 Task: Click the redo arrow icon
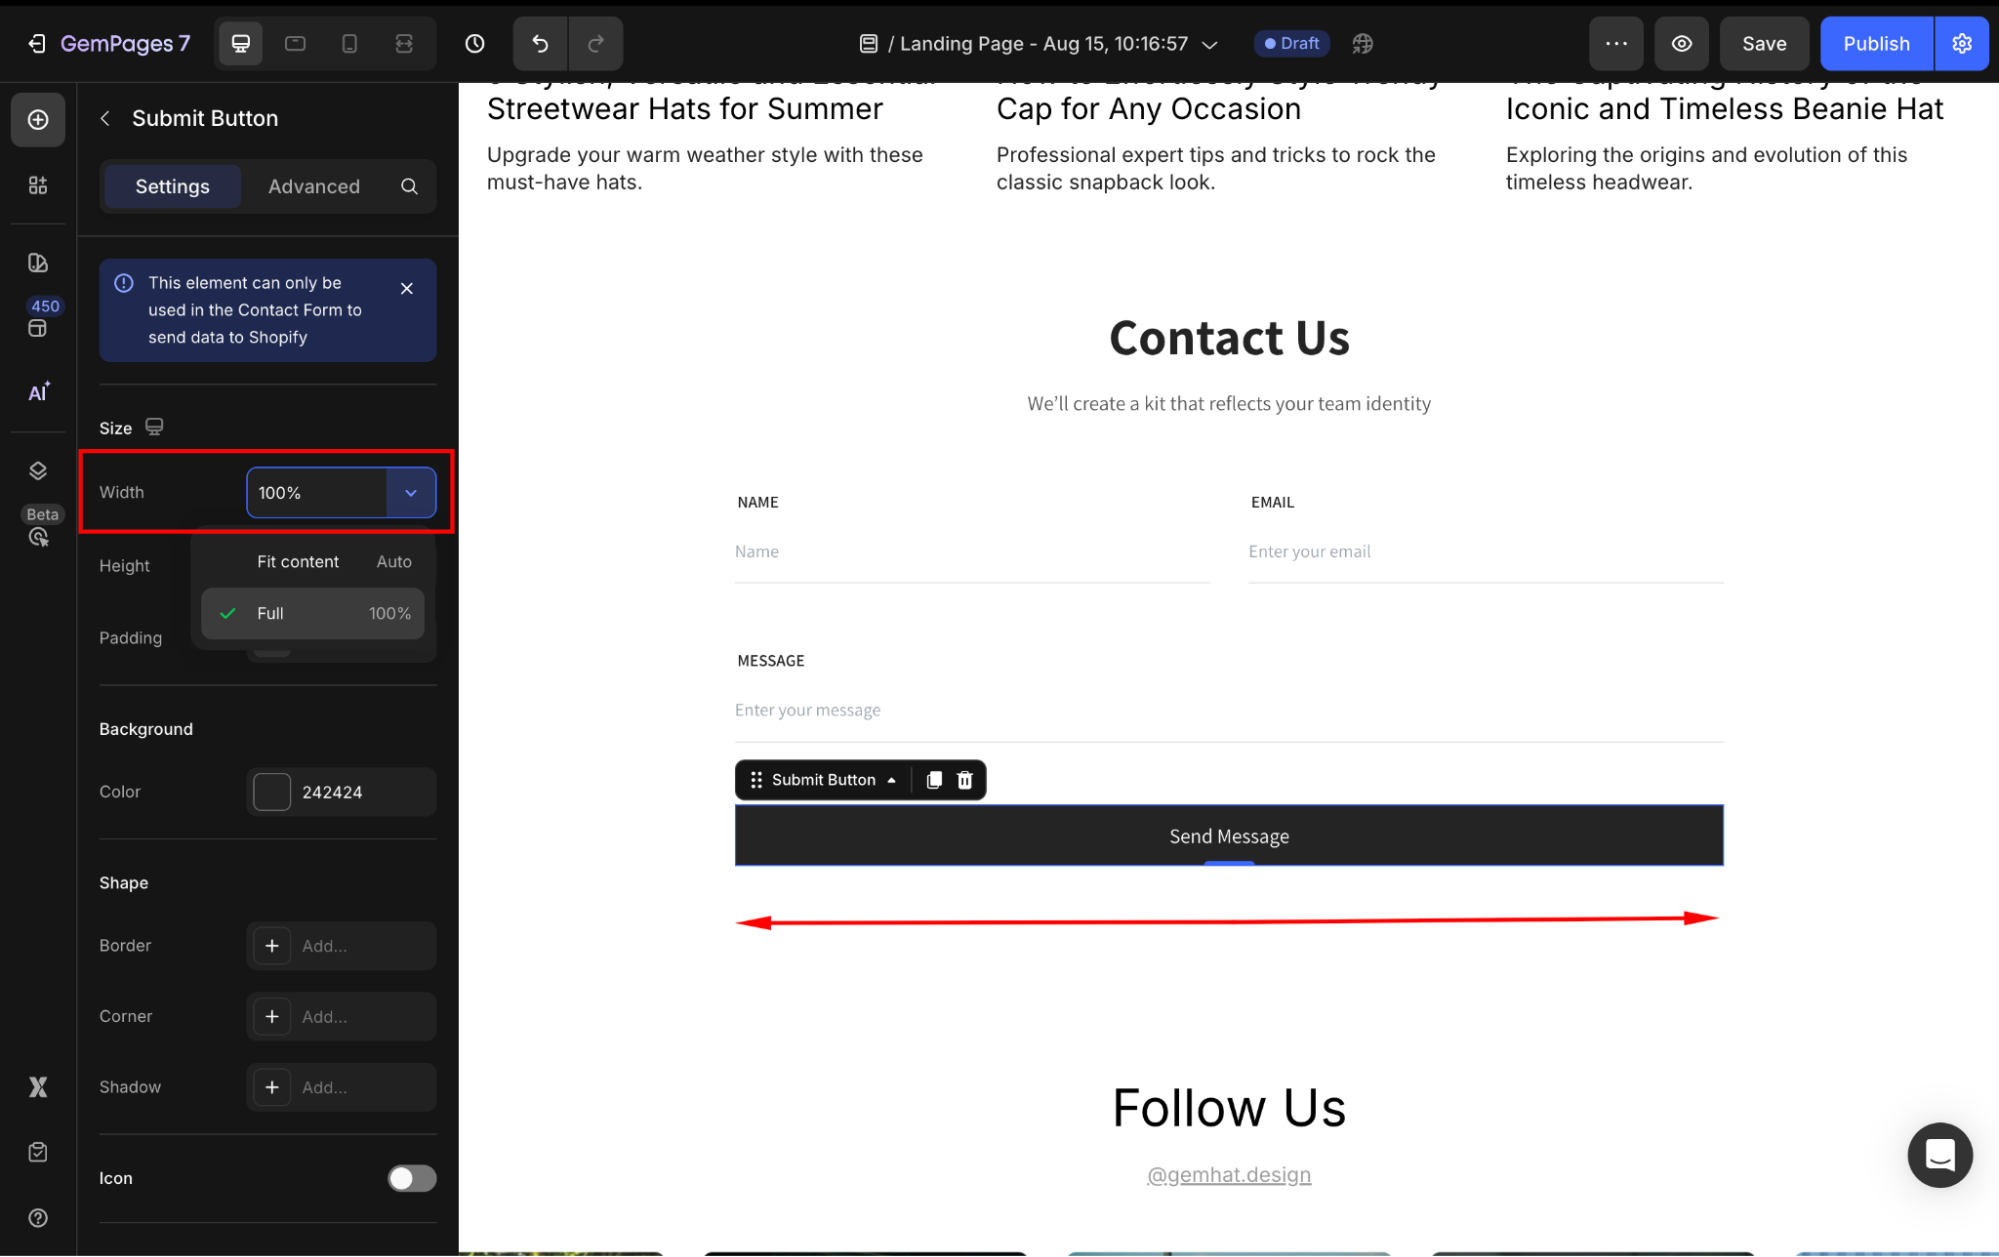tap(596, 43)
